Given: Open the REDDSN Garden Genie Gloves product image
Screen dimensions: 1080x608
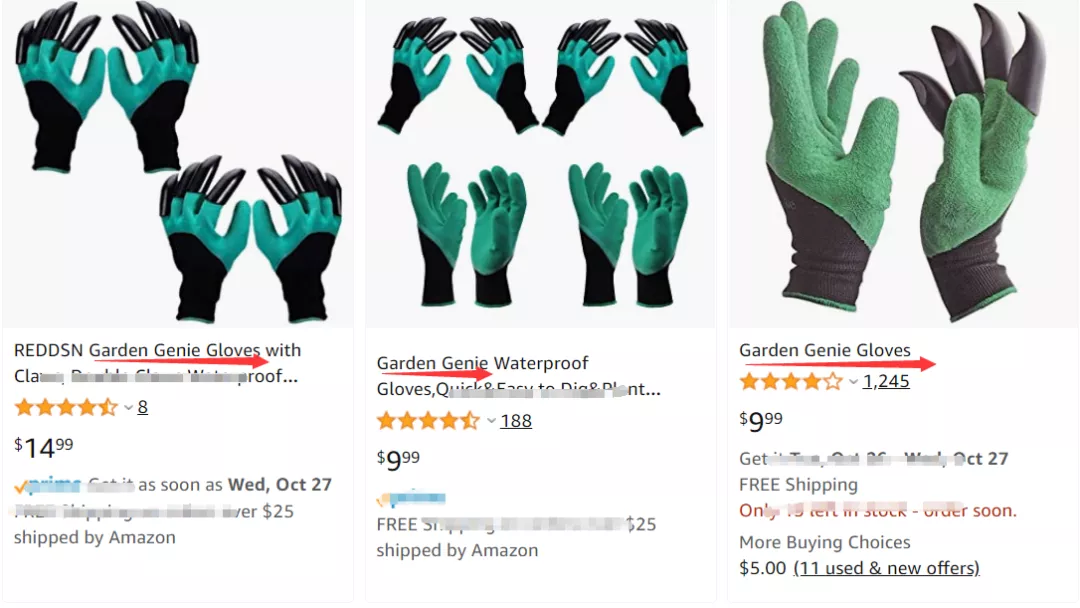Looking at the screenshot, I should pyautogui.click(x=178, y=163).
